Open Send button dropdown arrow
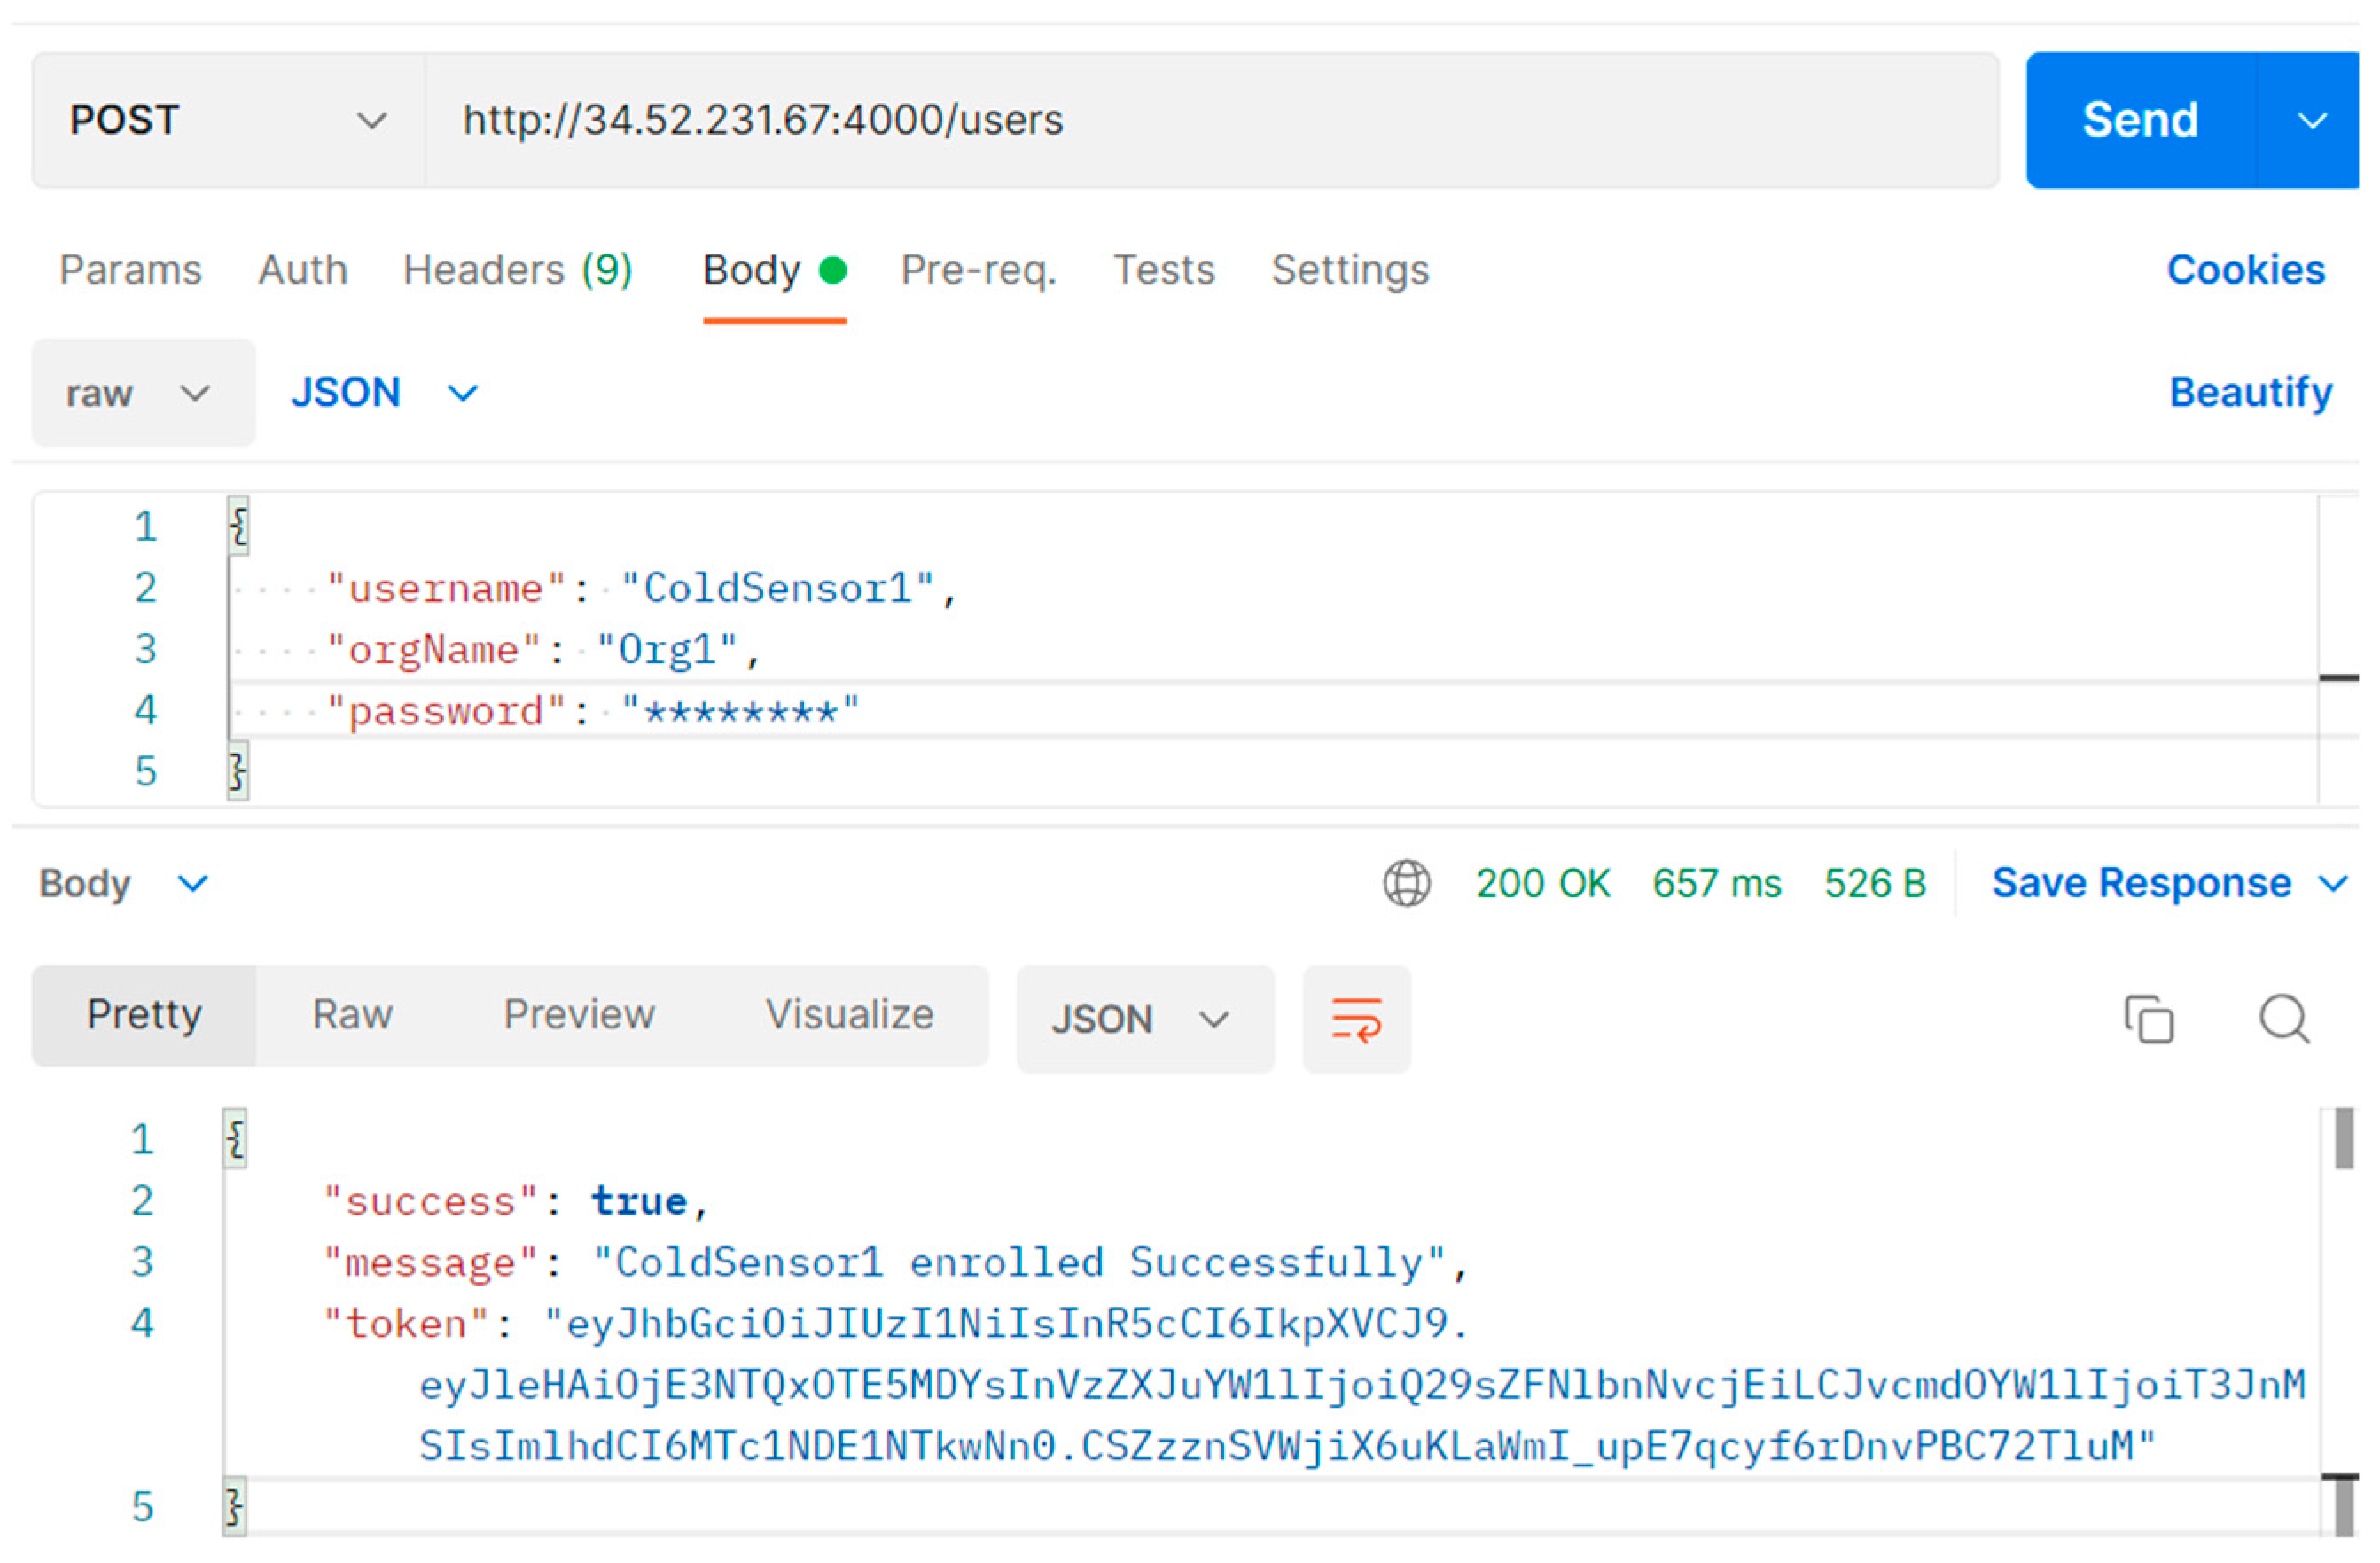The height and width of the screenshot is (1563, 2380). [x=2312, y=121]
